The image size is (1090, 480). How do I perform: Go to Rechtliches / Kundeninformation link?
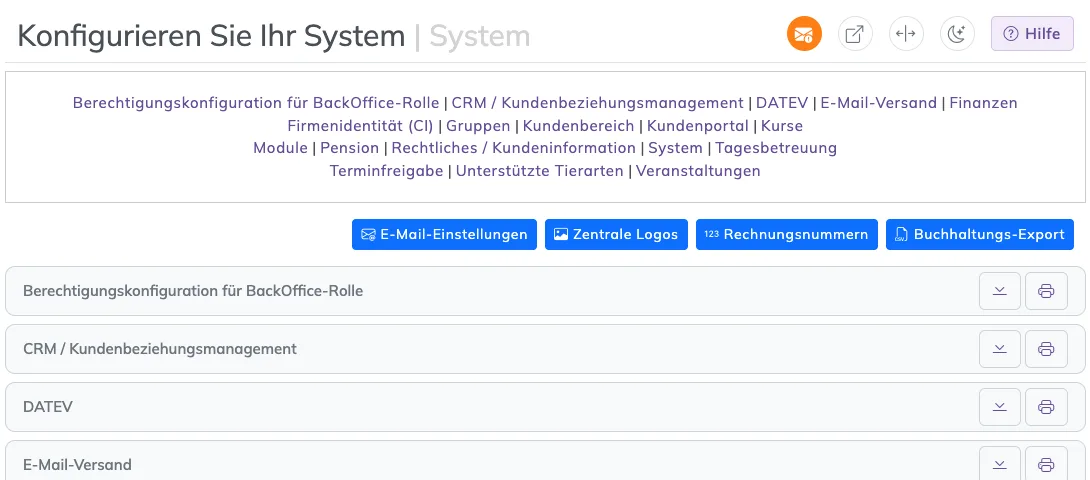[514, 147]
